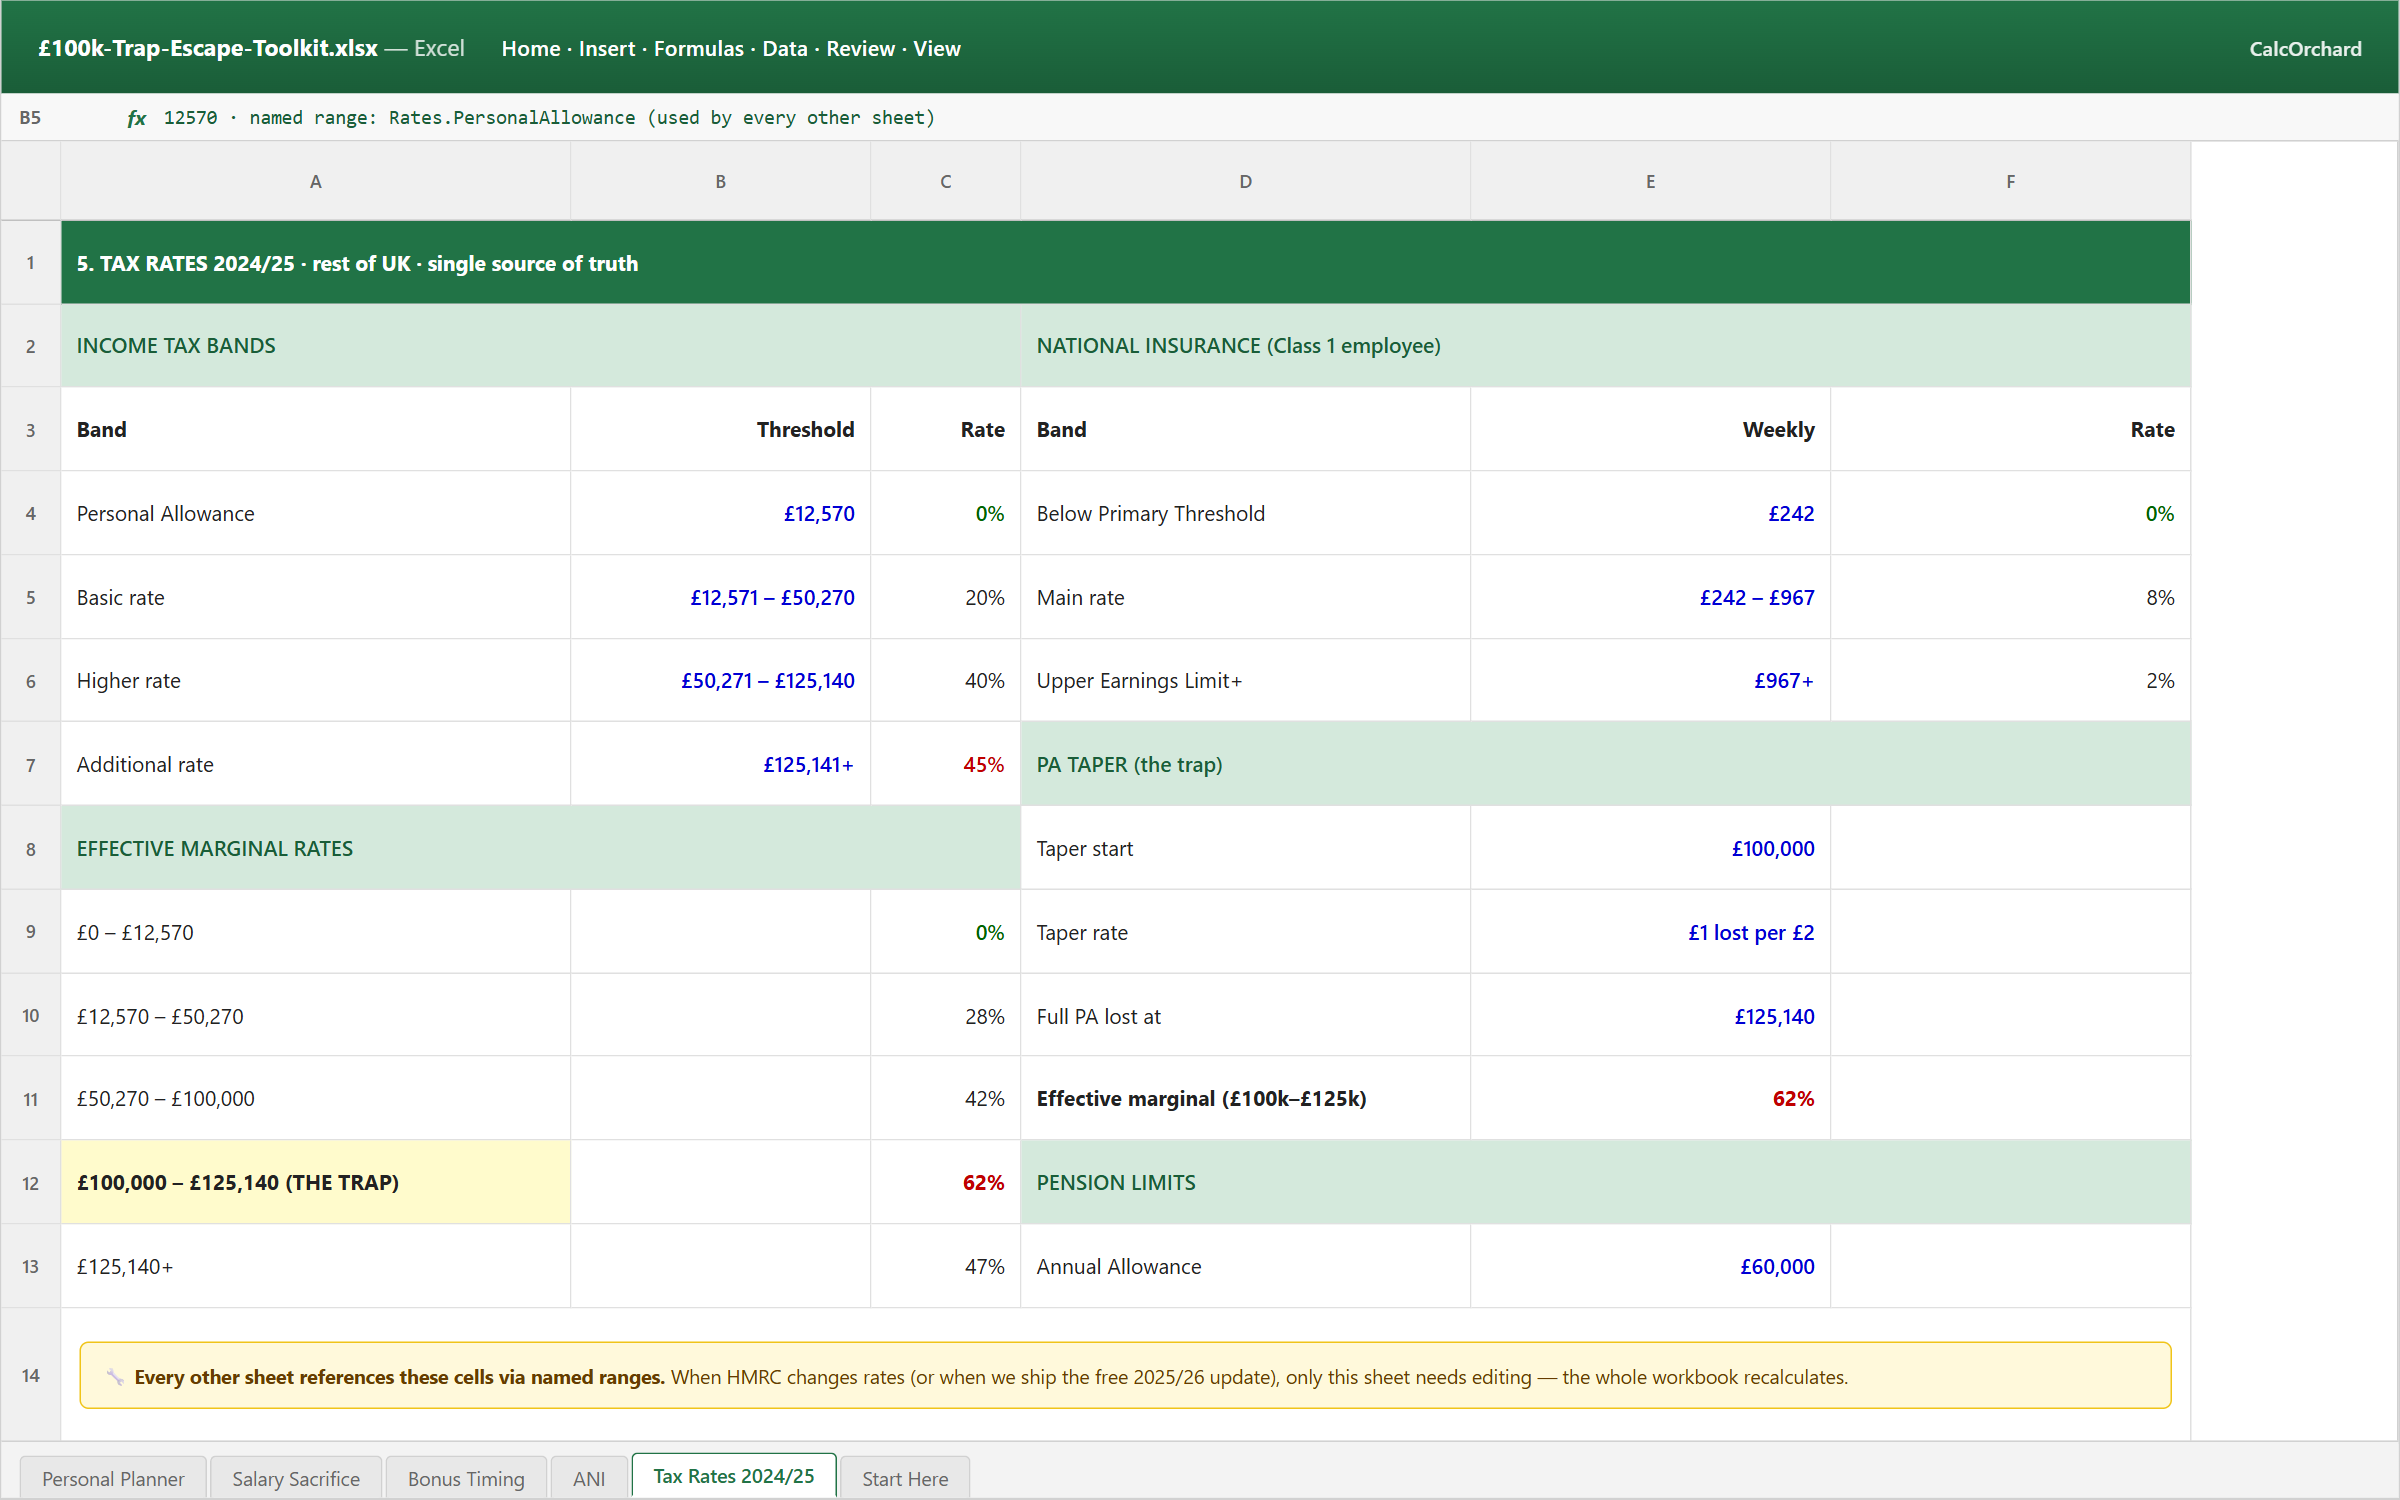Screen dimensions: 2400x1500
Task: Click the 47% rate for £125,140+
Action: pos(945,1267)
